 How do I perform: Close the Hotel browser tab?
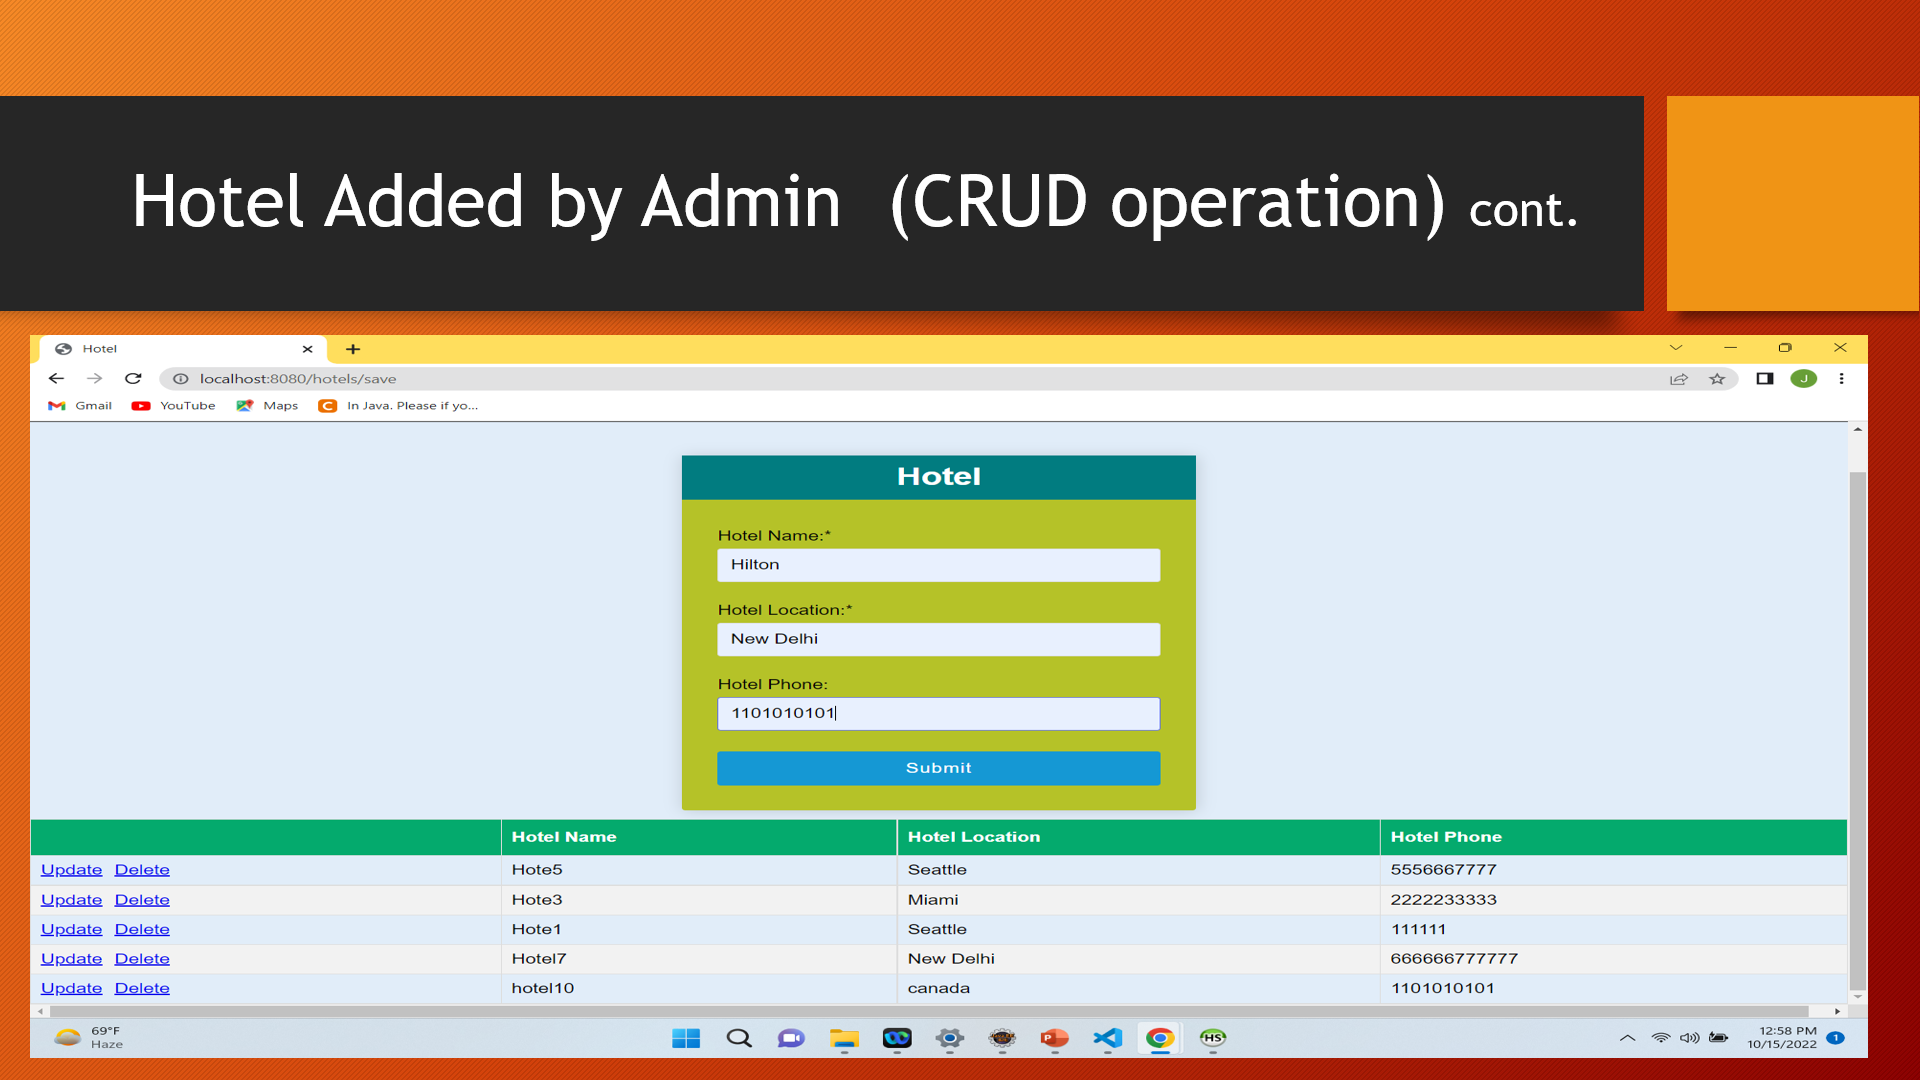[x=308, y=349]
